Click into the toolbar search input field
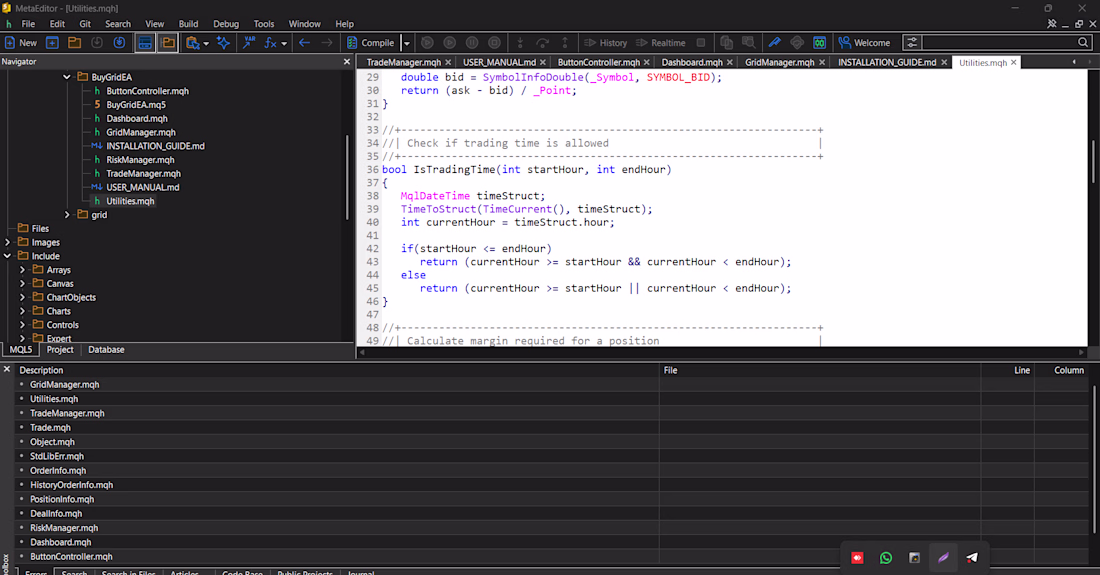This screenshot has height=575, width=1100. [x=1000, y=43]
